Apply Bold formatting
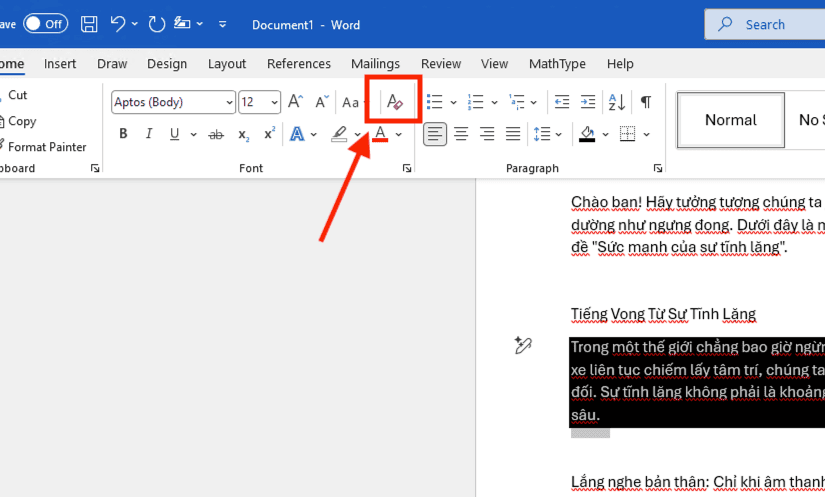825x497 pixels. coord(123,134)
